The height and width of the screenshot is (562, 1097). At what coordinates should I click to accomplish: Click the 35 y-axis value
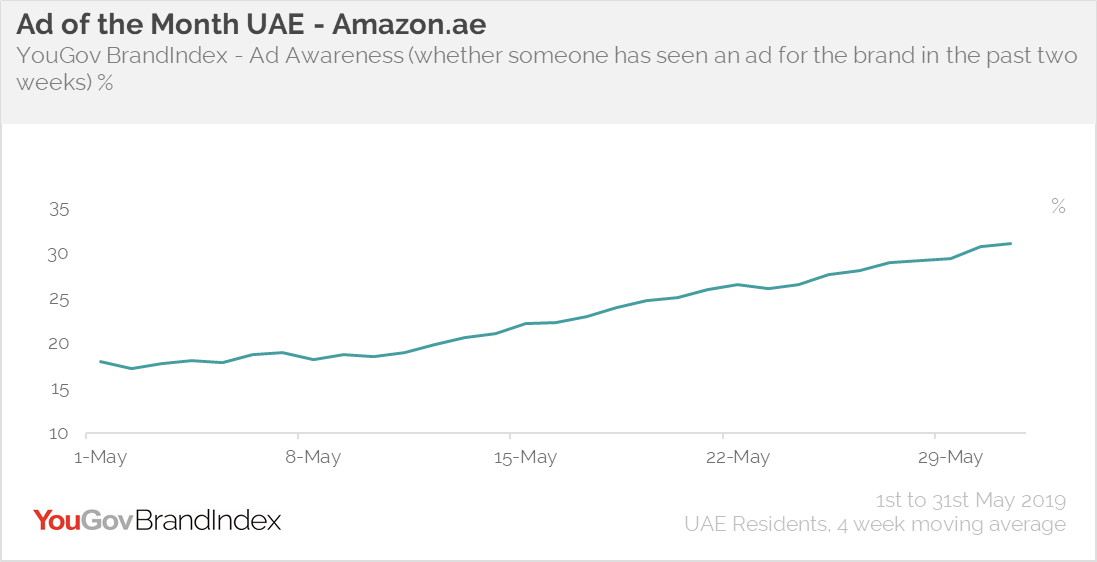pos(57,209)
